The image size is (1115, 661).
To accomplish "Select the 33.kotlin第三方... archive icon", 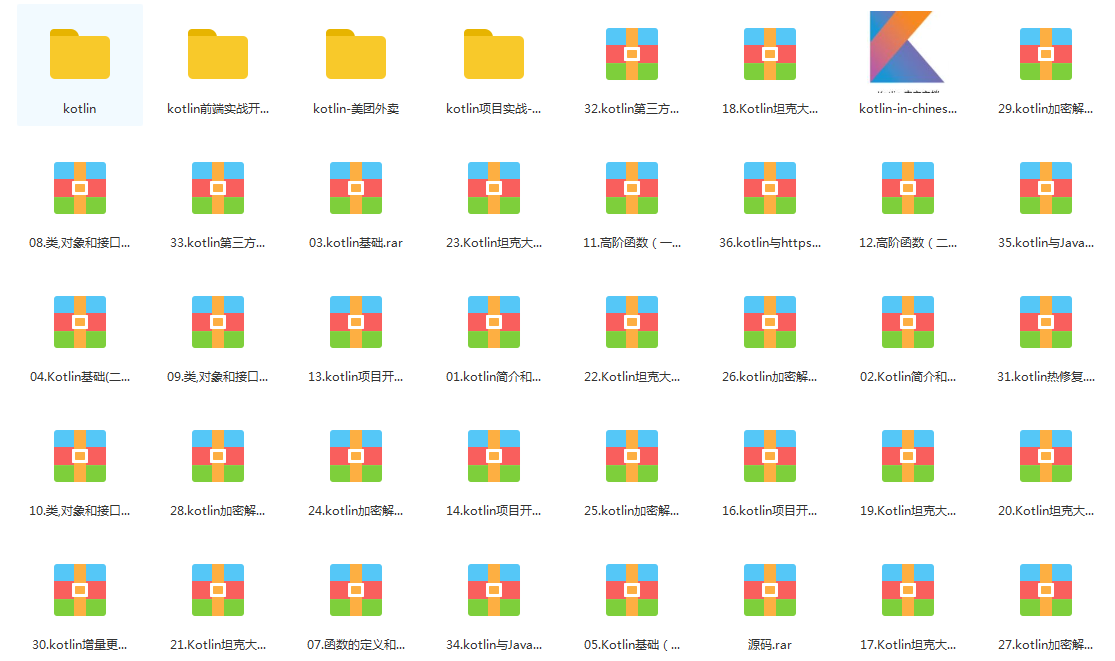I will point(218,188).
